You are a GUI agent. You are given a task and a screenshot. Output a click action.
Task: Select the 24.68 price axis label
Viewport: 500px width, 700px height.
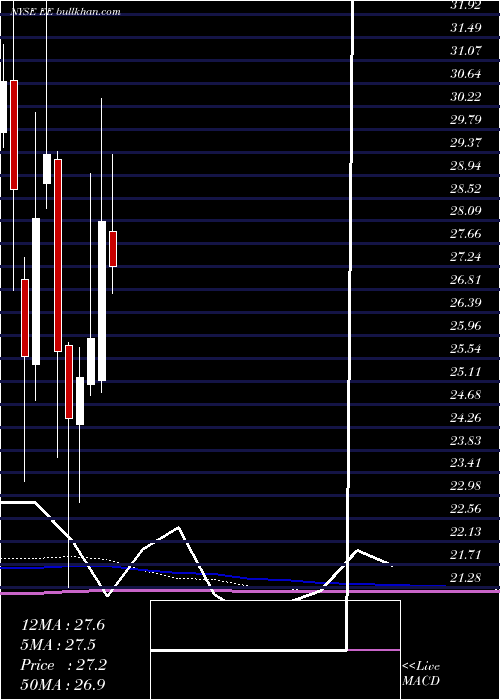click(x=466, y=395)
